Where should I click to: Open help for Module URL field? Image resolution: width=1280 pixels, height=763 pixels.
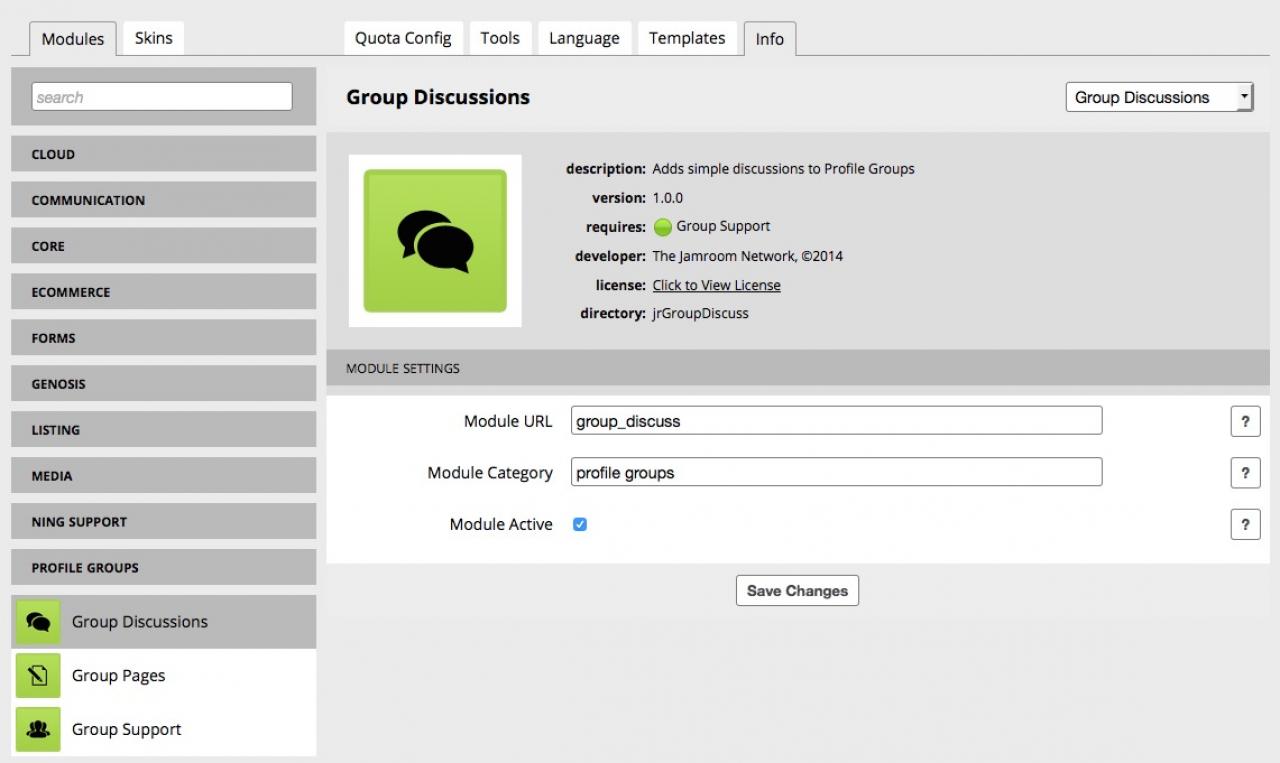1245,422
